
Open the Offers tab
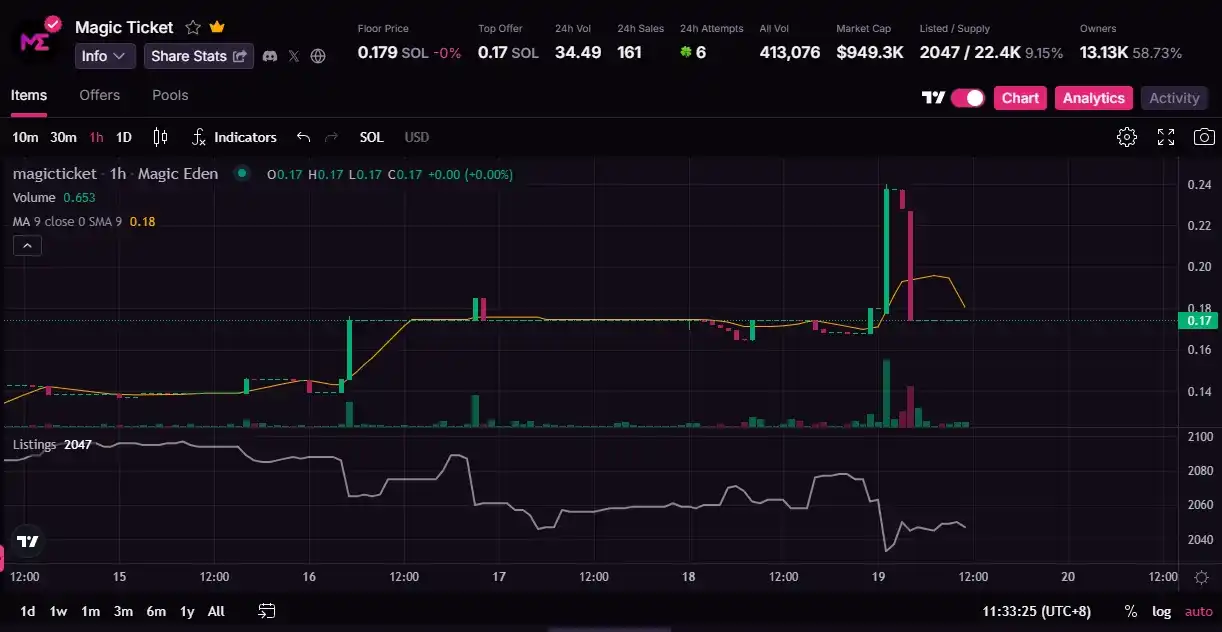click(100, 95)
